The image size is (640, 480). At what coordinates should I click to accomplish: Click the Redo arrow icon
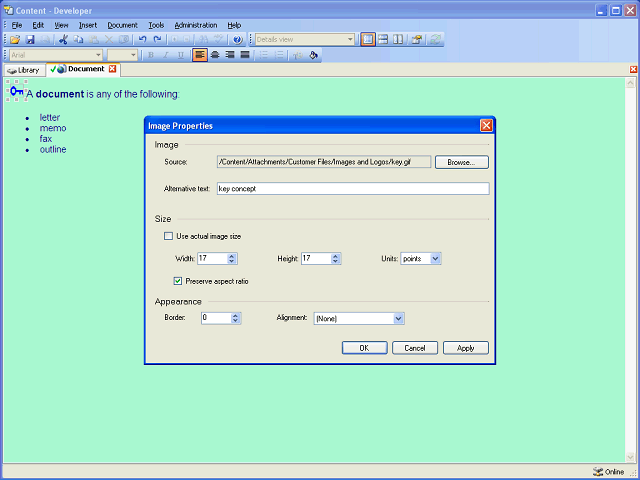tap(158, 40)
